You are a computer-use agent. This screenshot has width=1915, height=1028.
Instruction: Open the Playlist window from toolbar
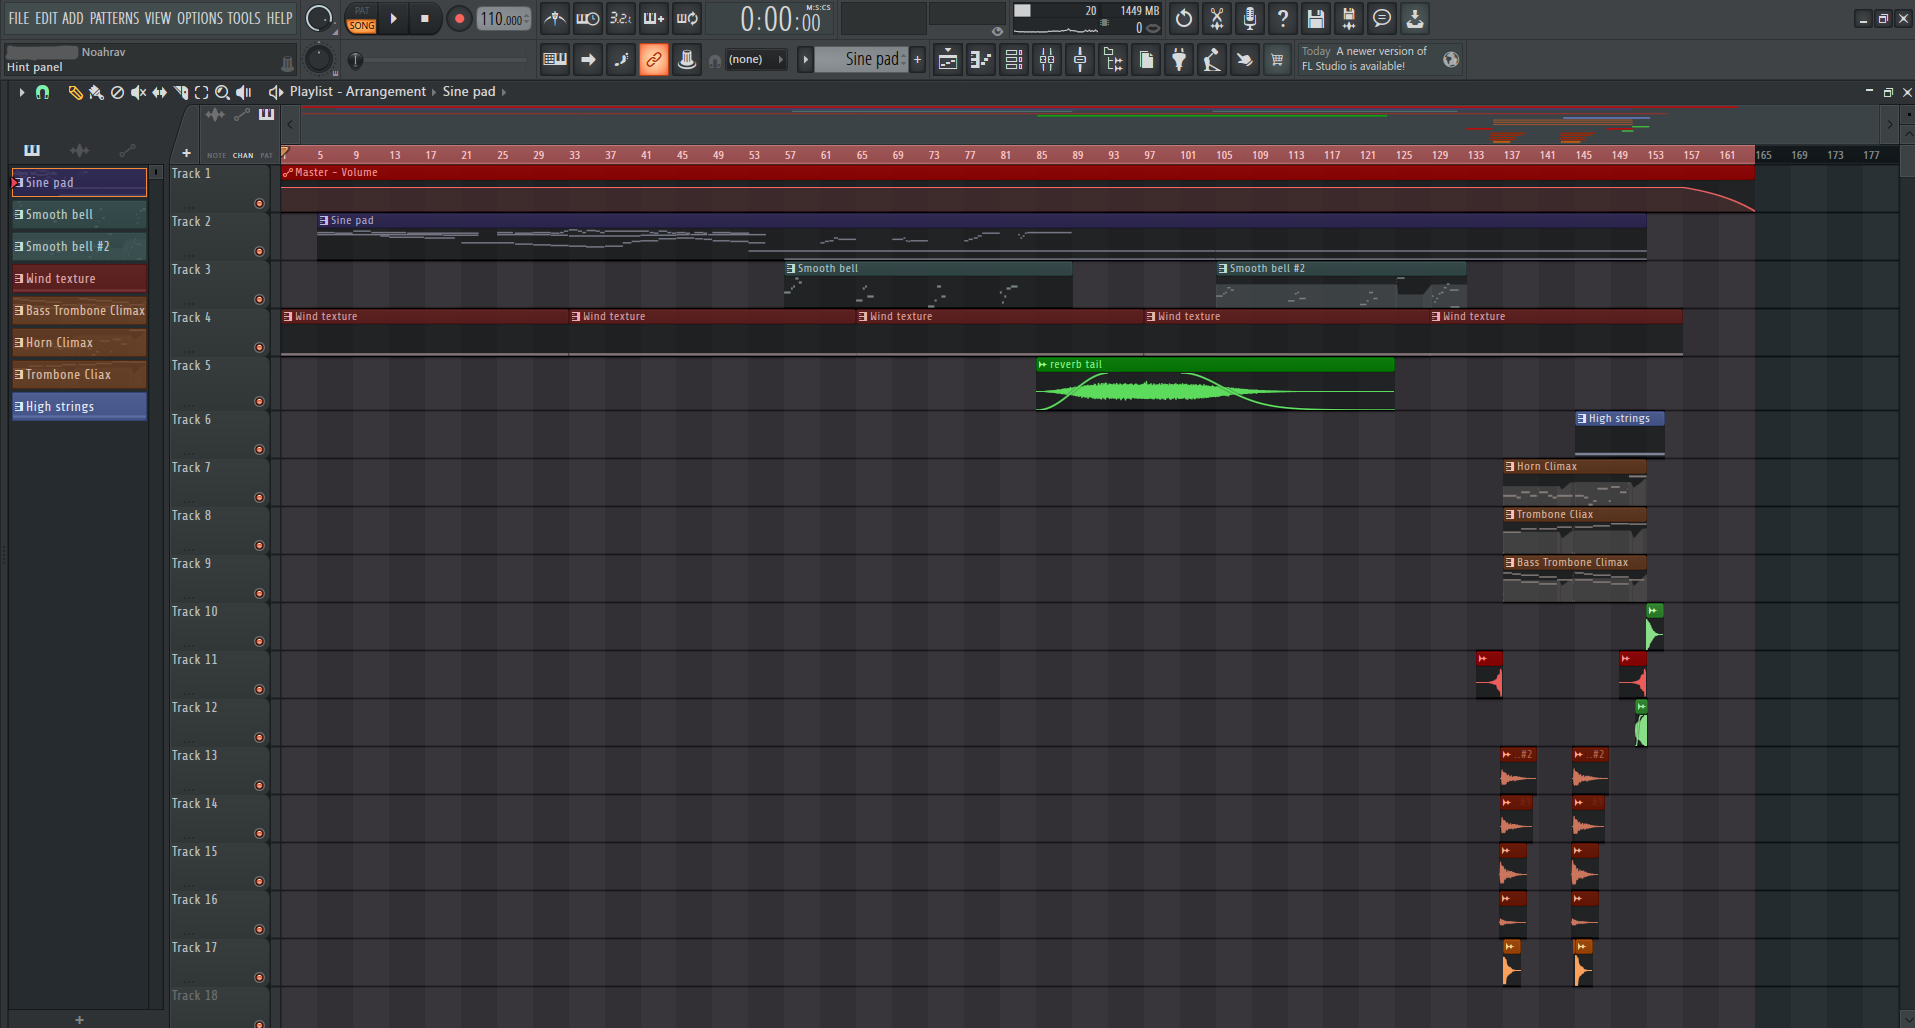(x=947, y=60)
